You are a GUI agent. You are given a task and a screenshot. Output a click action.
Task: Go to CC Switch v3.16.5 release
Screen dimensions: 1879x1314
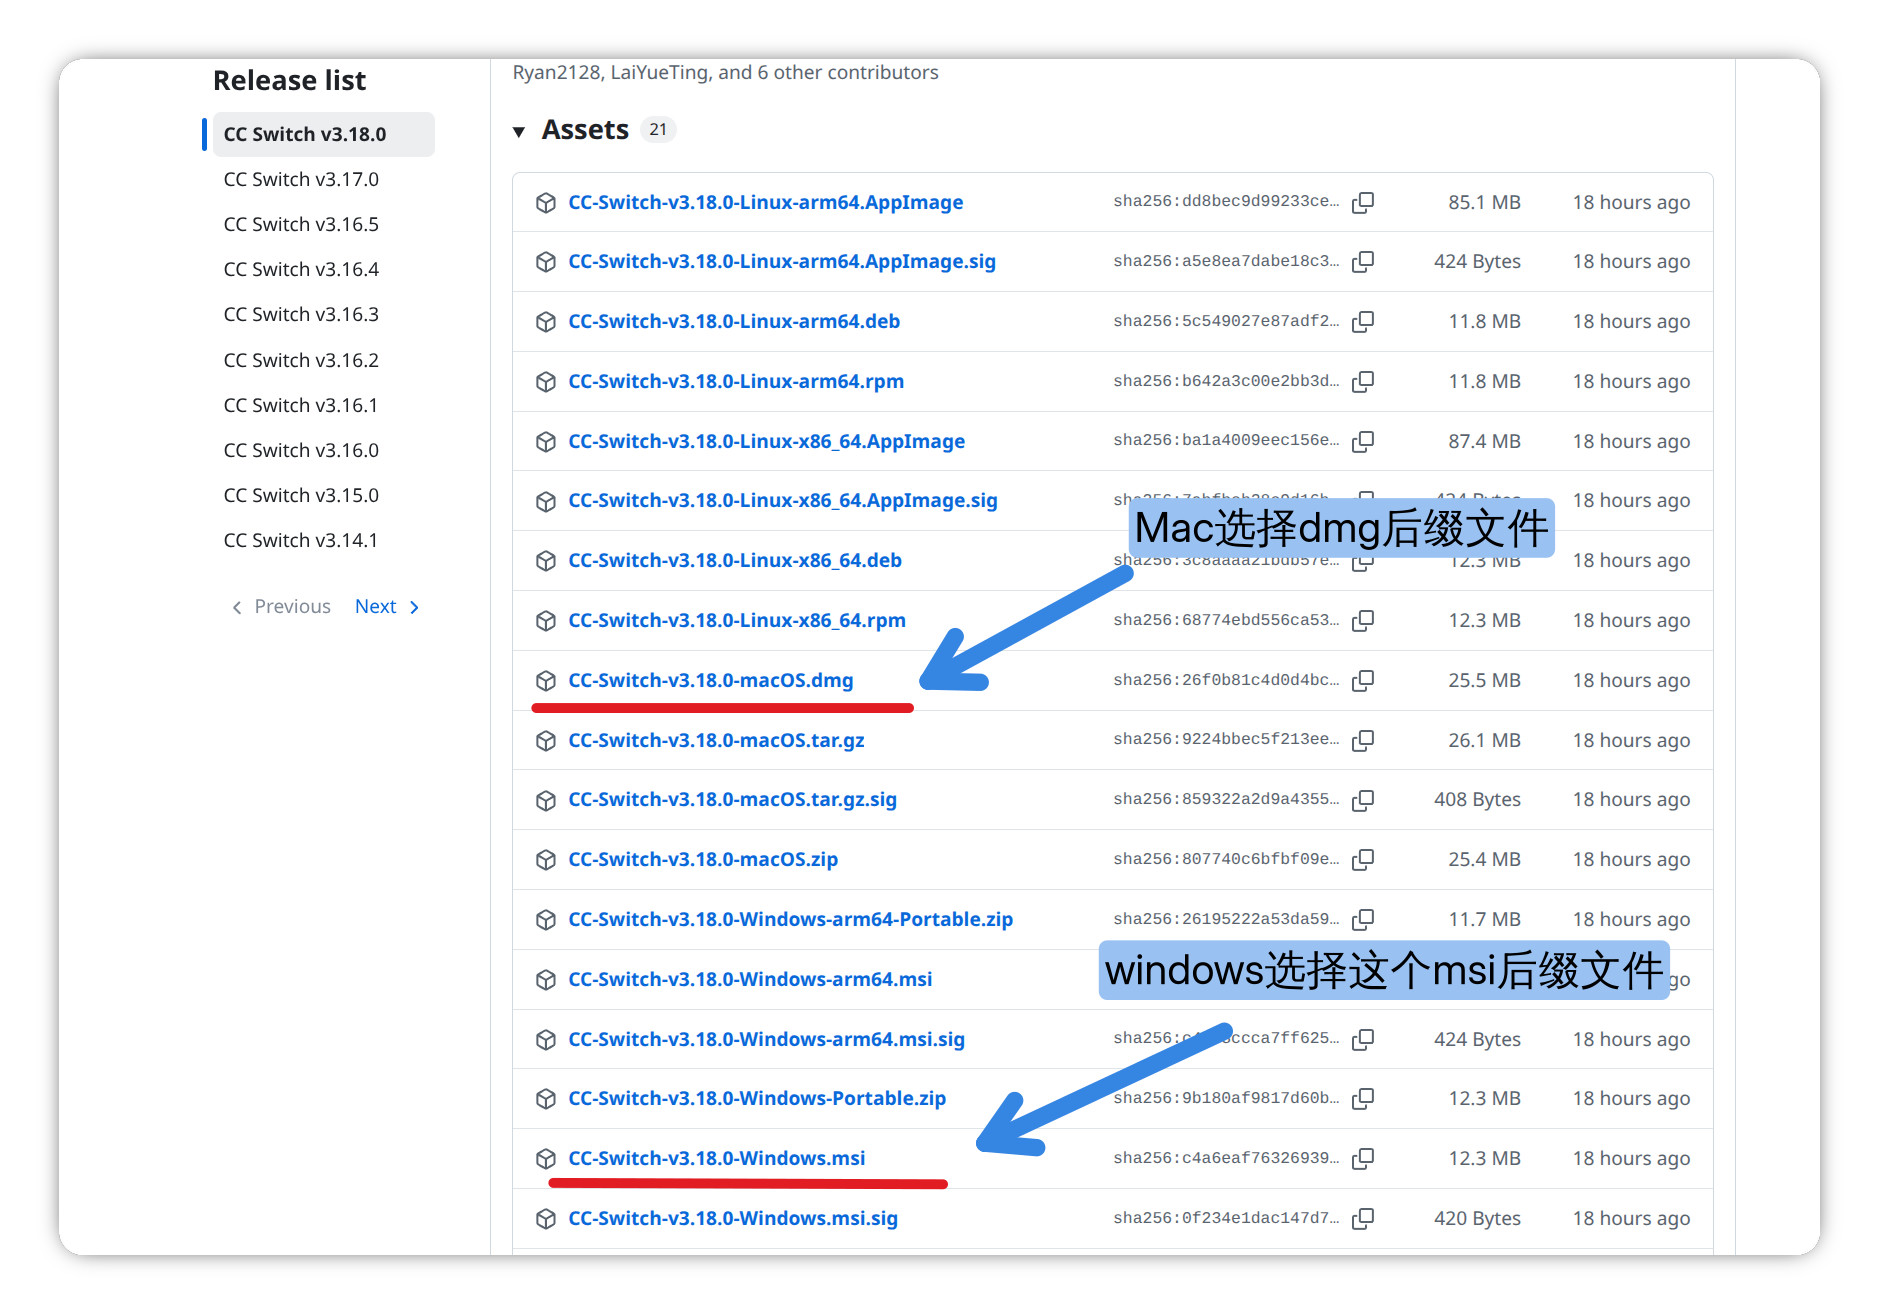click(x=301, y=224)
